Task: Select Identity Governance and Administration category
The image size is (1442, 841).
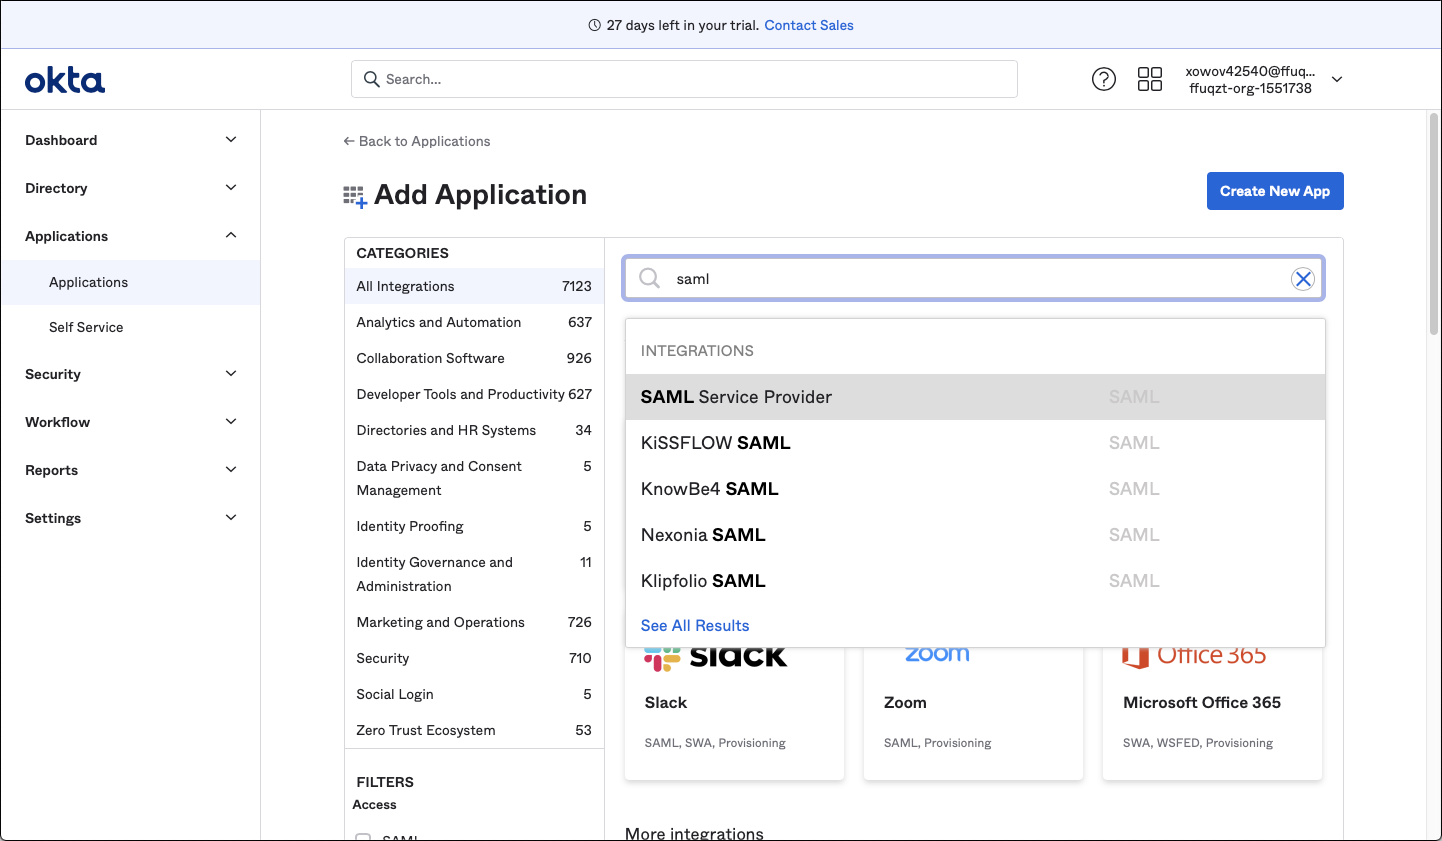Action: pos(474,574)
